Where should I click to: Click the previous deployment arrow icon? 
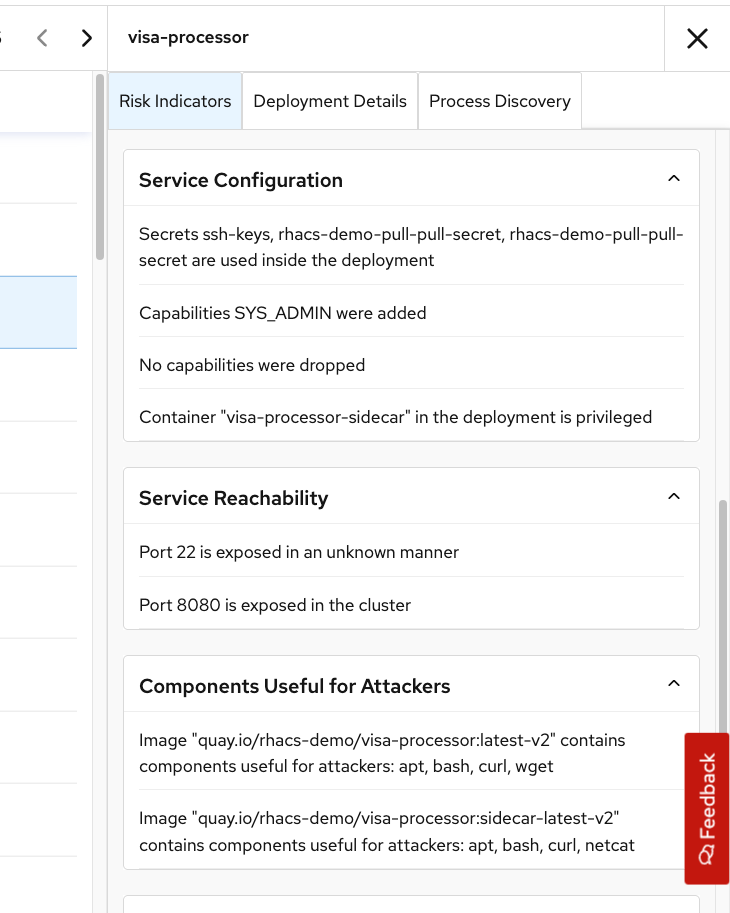click(x=42, y=38)
